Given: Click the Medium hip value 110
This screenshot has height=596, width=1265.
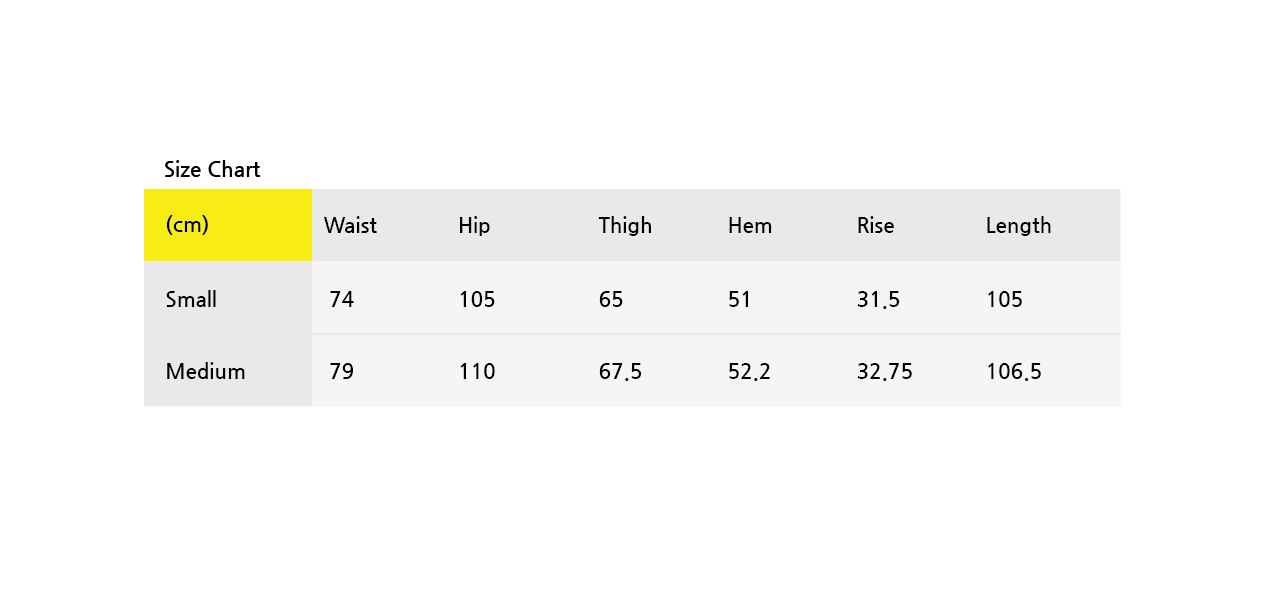Looking at the screenshot, I should point(477,371).
